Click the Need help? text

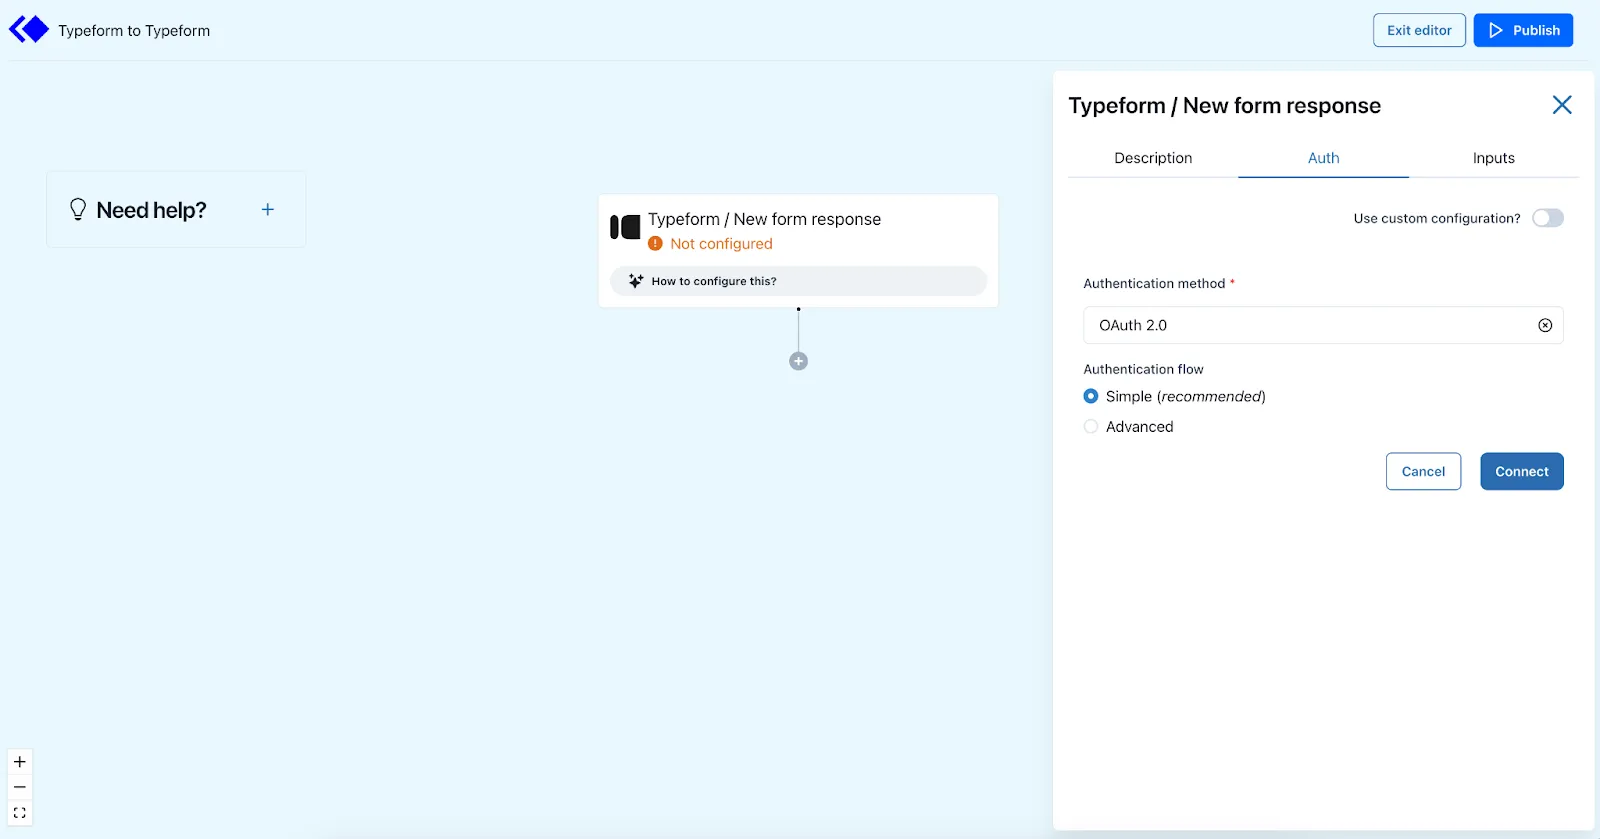tap(151, 210)
